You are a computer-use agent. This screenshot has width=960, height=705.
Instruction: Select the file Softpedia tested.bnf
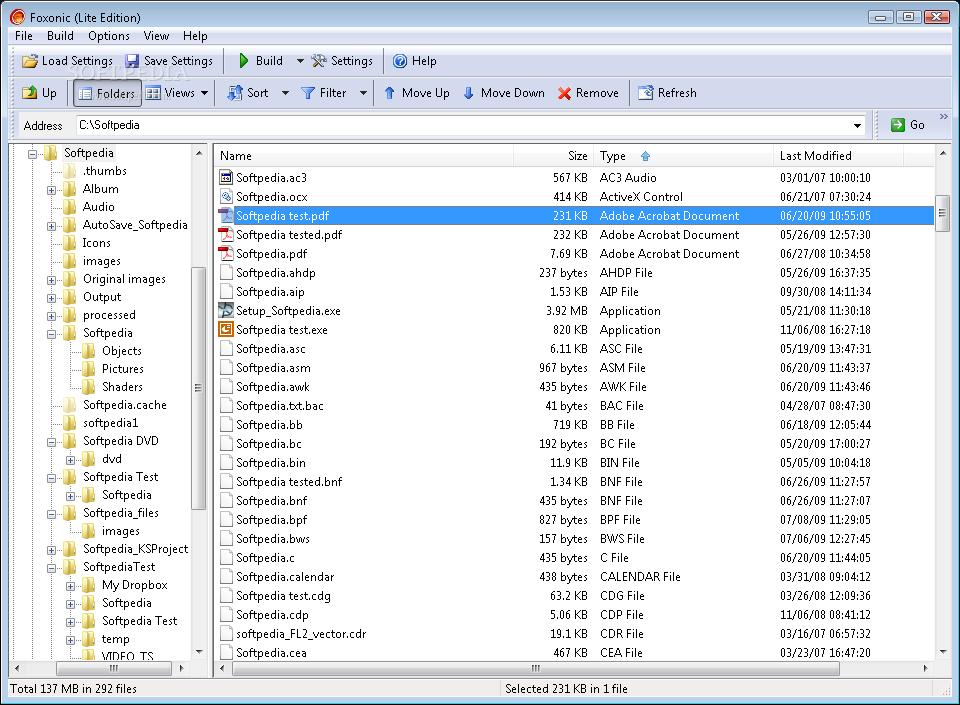289,482
